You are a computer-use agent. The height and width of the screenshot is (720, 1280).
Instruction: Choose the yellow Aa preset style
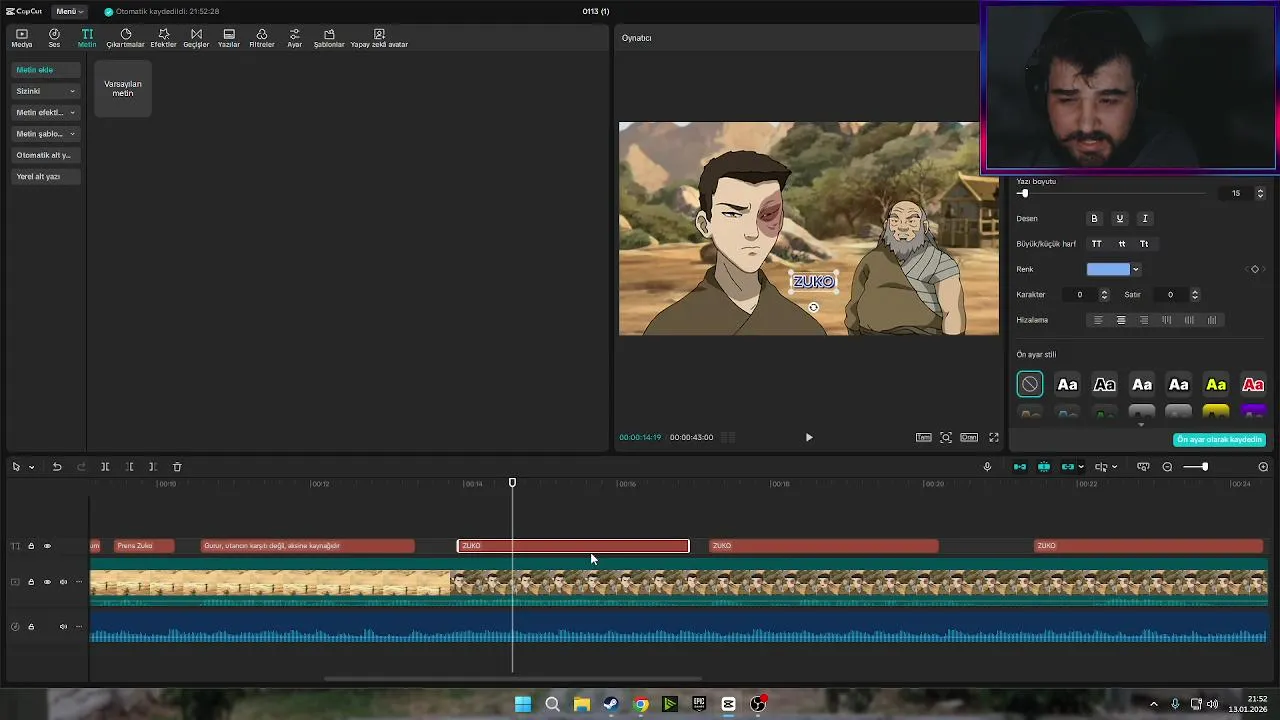pos(1216,385)
